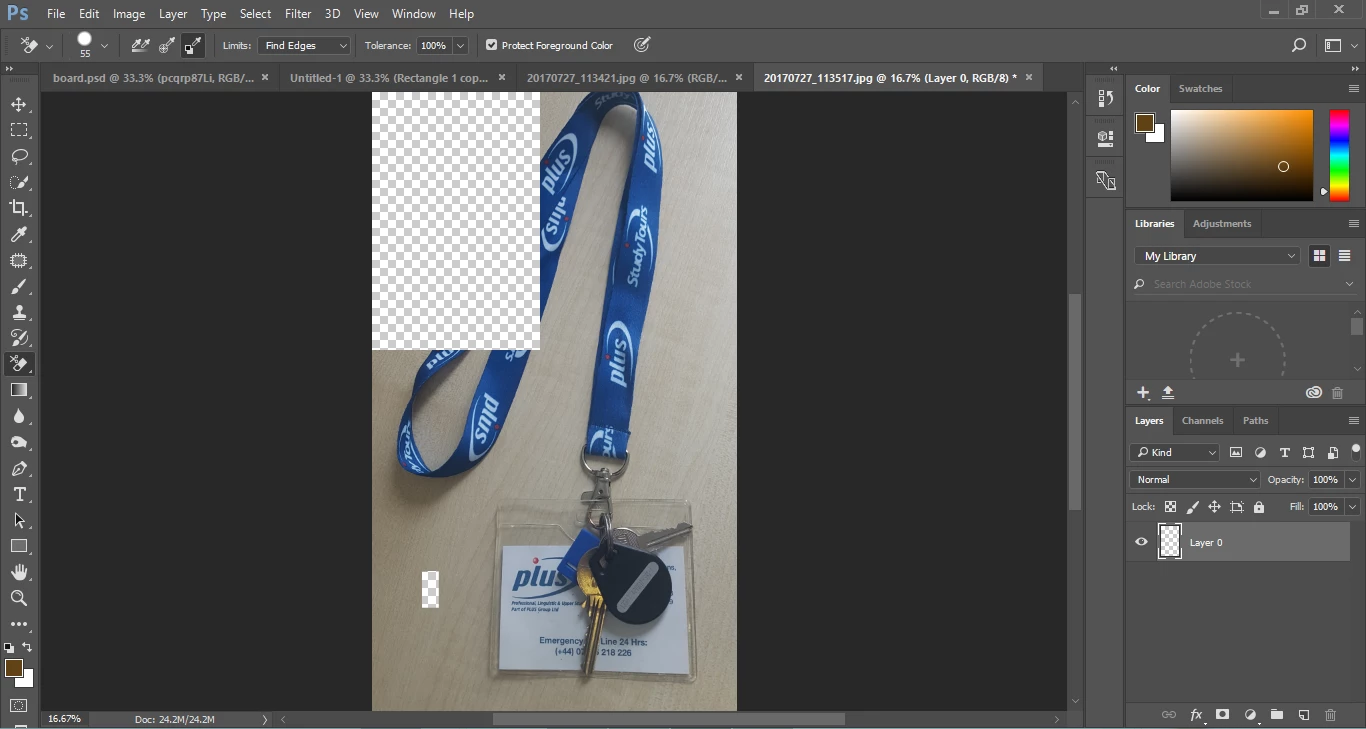
Task: Open the Opacity dropdown arrow
Action: [x=1352, y=480]
